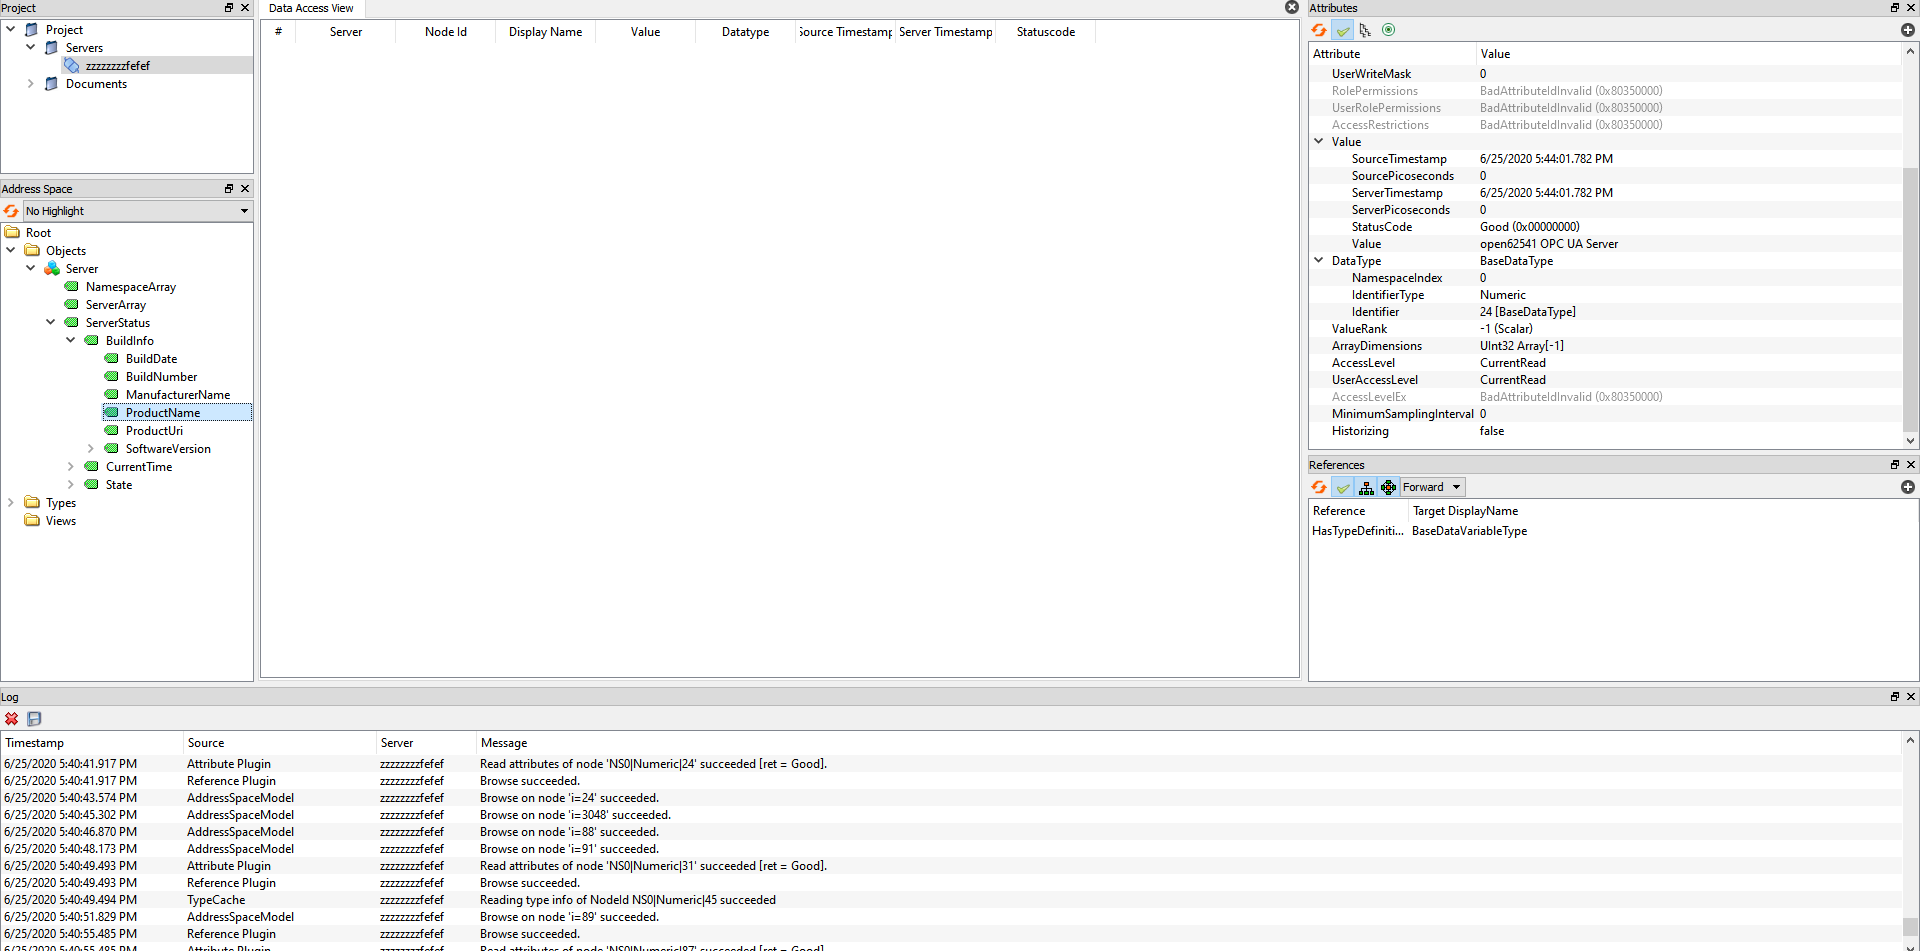This screenshot has height=951, width=1920.
Task: Expand the SoftwareVersion tree node
Action: [x=90, y=448]
